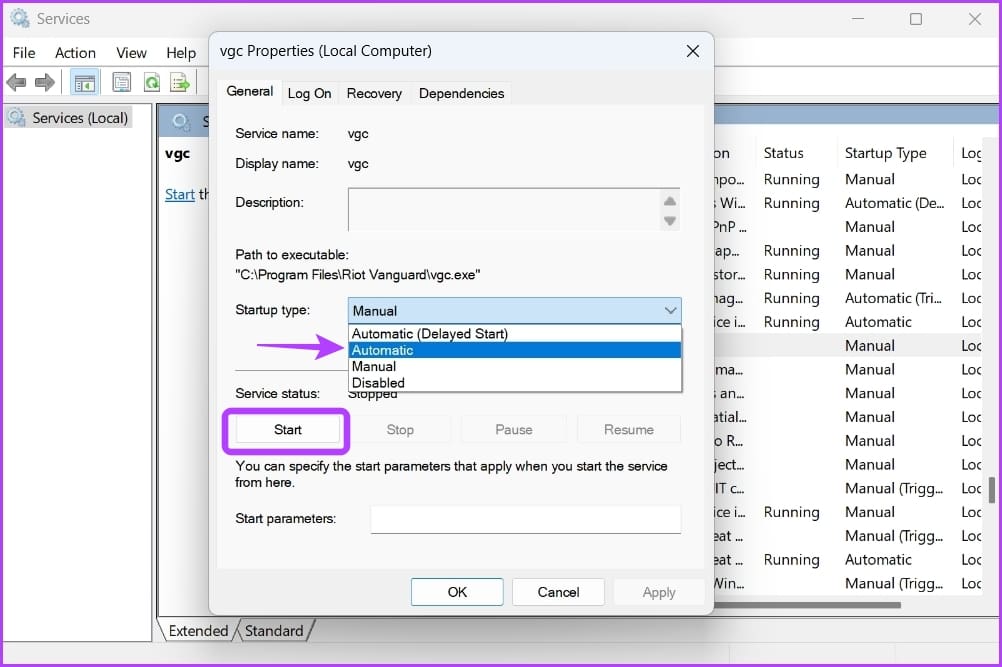Choose the Manual startup option

click(x=514, y=366)
